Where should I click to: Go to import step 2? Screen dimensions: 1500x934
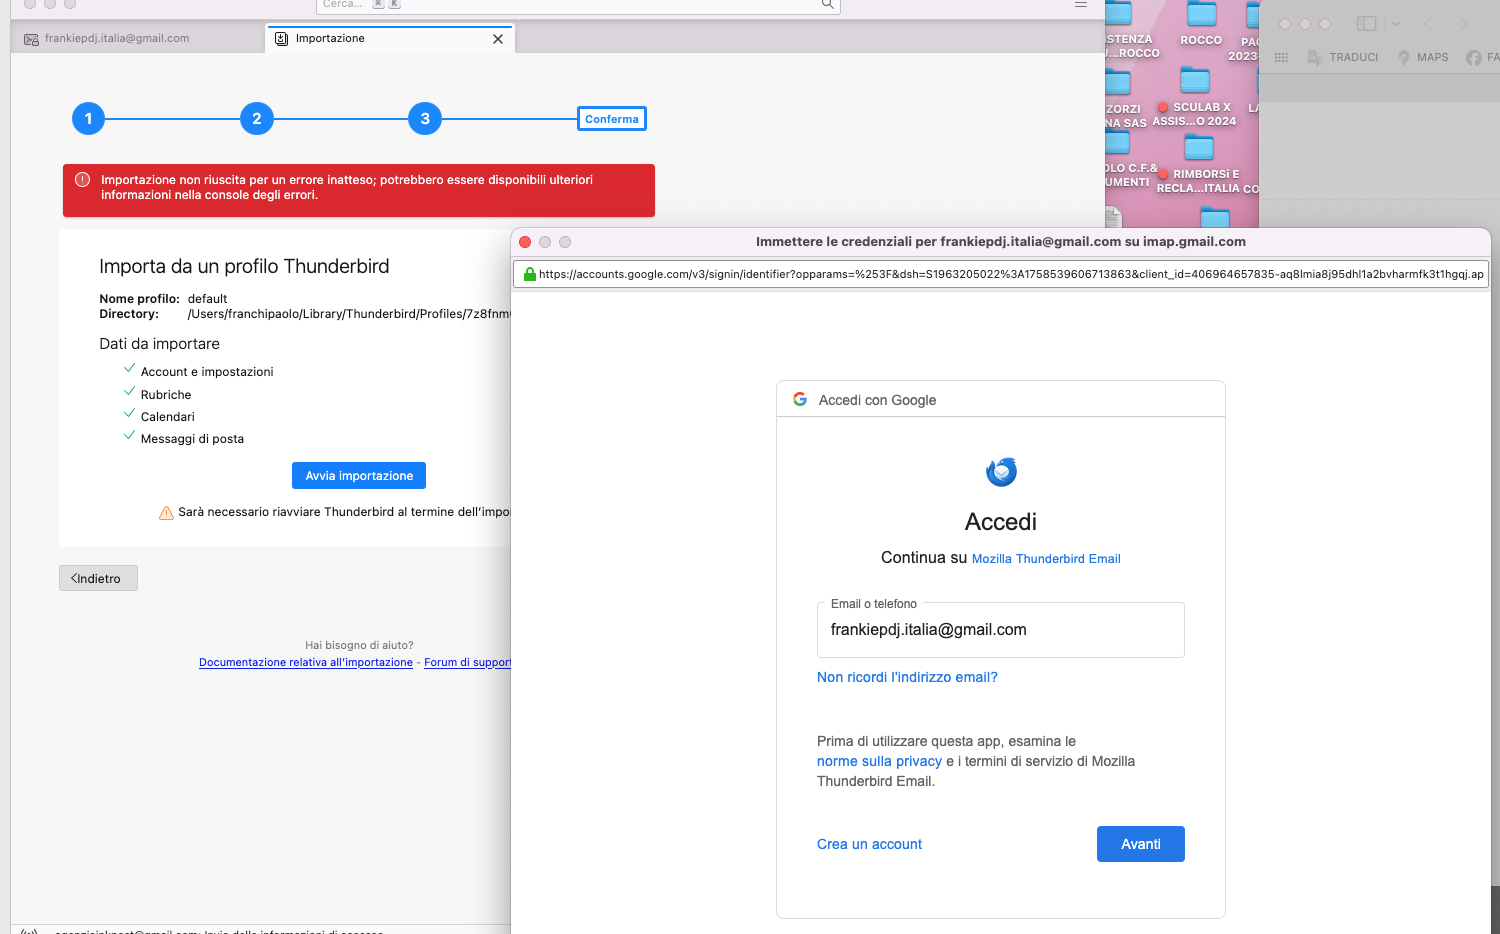point(257,119)
